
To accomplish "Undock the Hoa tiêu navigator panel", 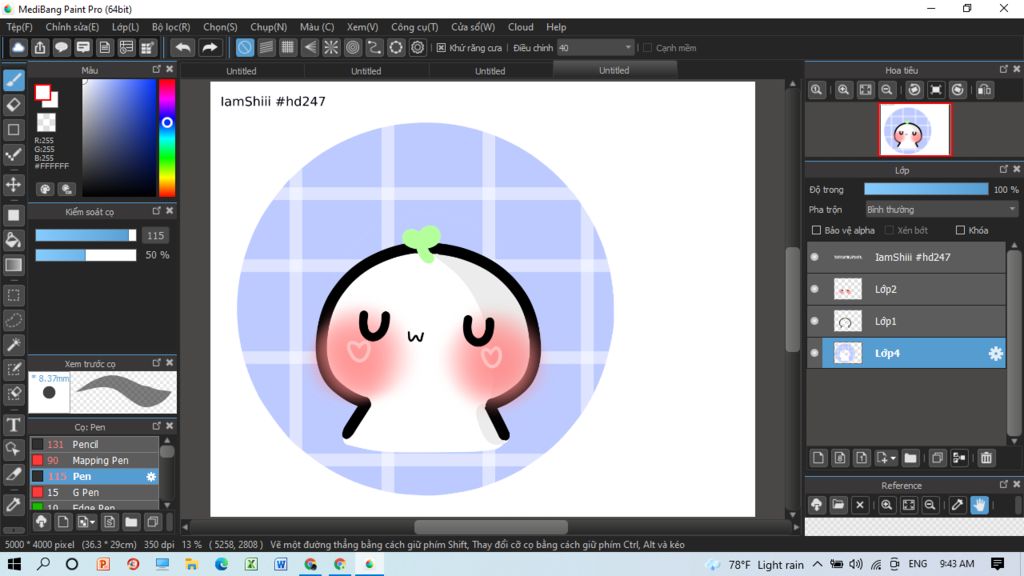I will (1004, 69).
